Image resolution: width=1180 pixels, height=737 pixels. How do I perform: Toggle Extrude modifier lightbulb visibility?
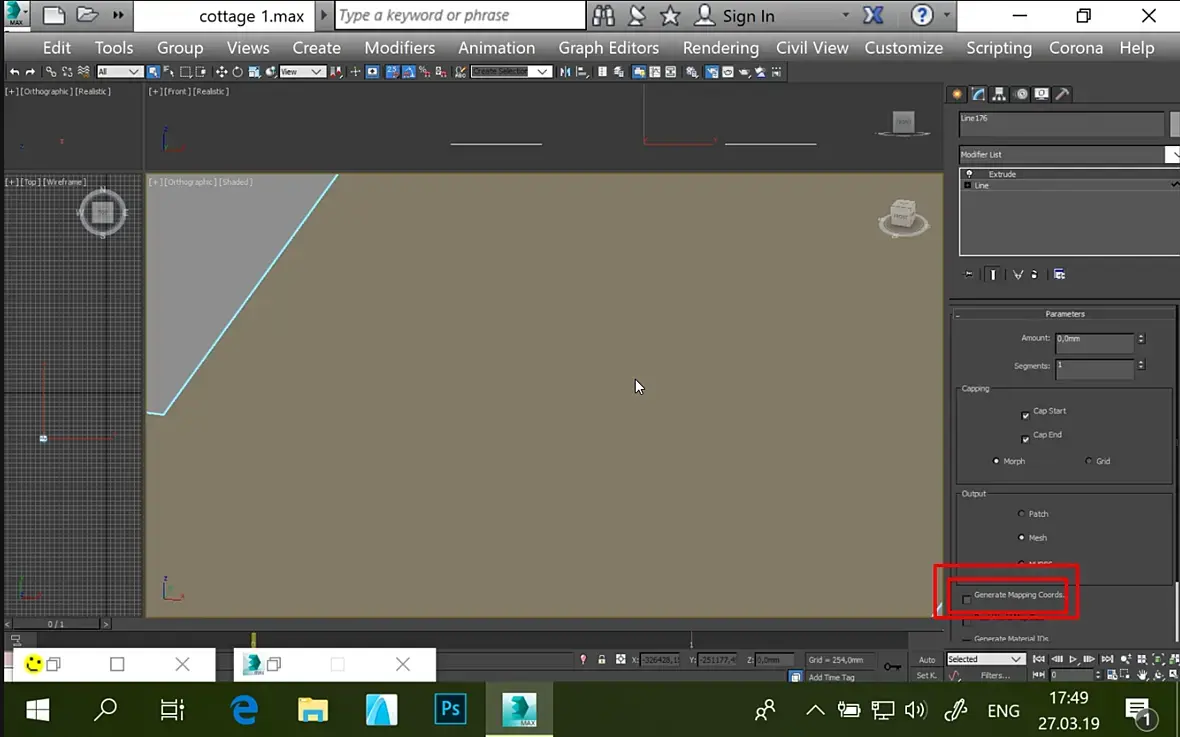click(969, 174)
